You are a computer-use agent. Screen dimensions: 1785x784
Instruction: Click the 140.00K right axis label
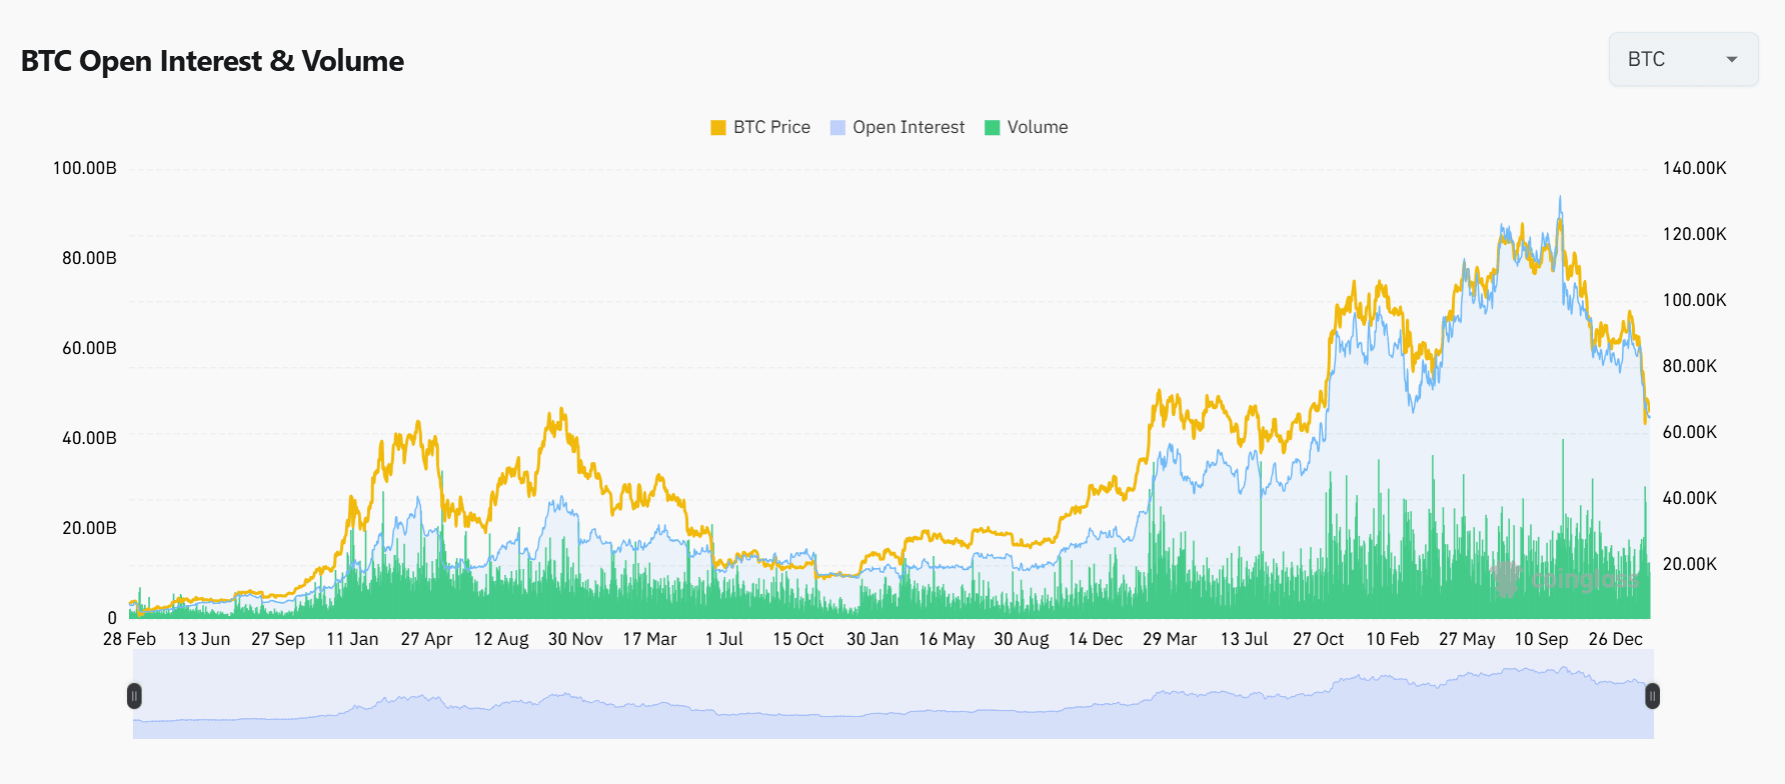pos(1694,168)
